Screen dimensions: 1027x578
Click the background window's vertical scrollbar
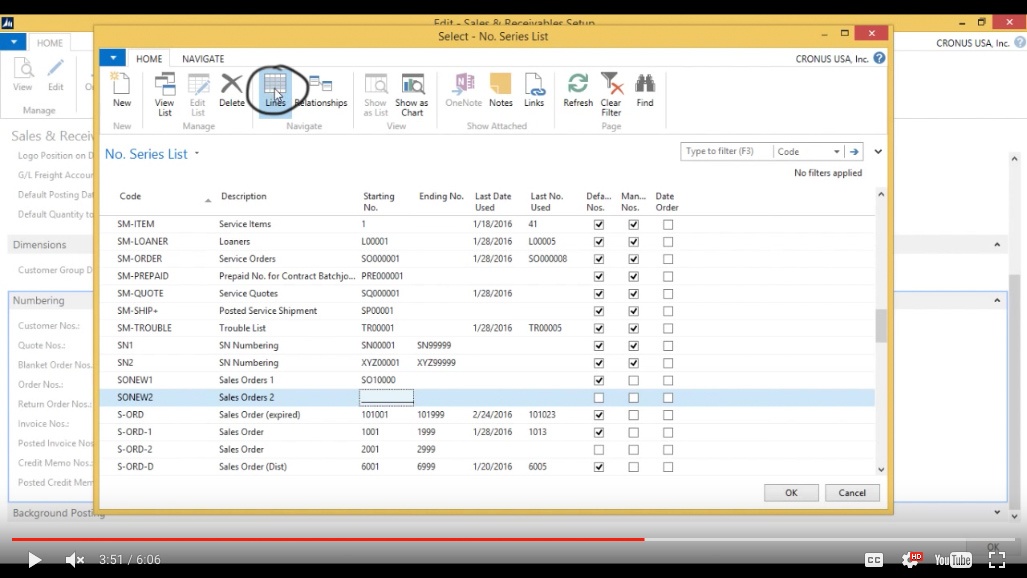click(1015, 393)
